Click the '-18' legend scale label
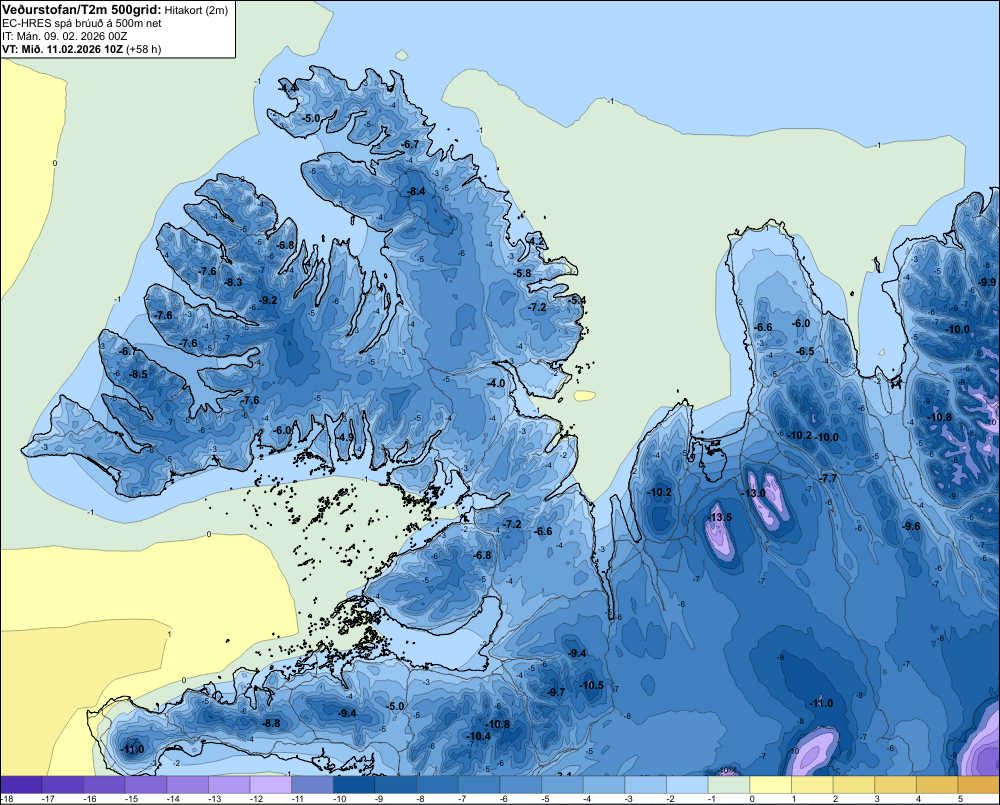This screenshot has width=1000, height=805. coord(7,799)
